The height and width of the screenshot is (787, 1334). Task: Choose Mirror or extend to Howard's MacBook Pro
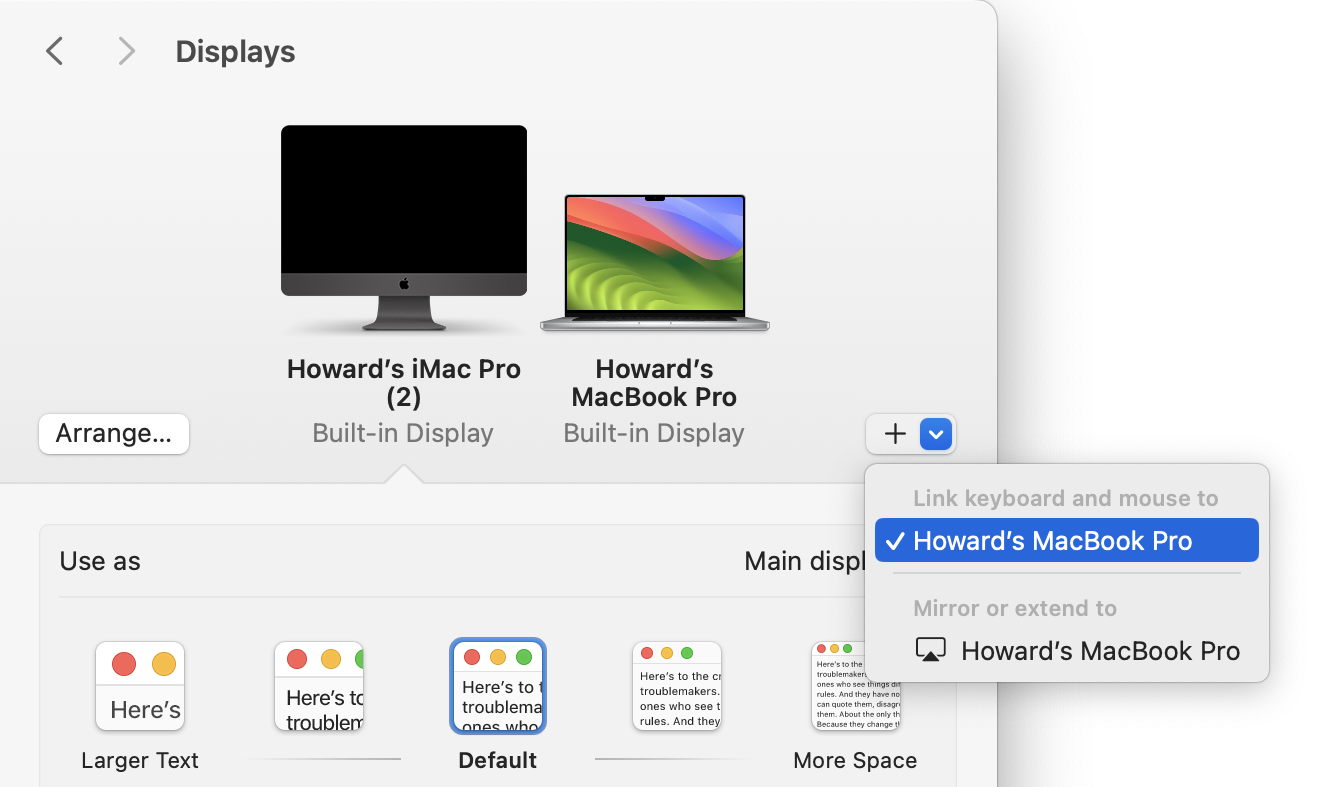tap(1099, 650)
